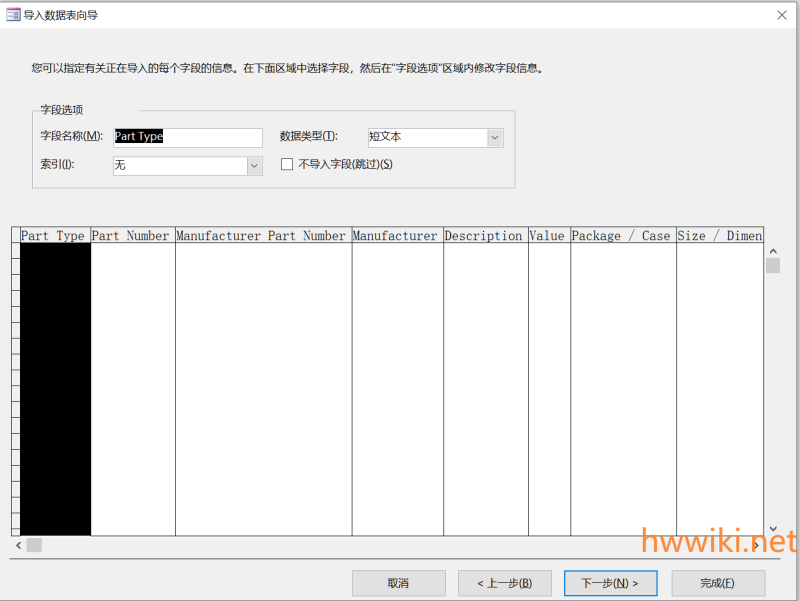Select the Value column header

[x=548, y=236]
